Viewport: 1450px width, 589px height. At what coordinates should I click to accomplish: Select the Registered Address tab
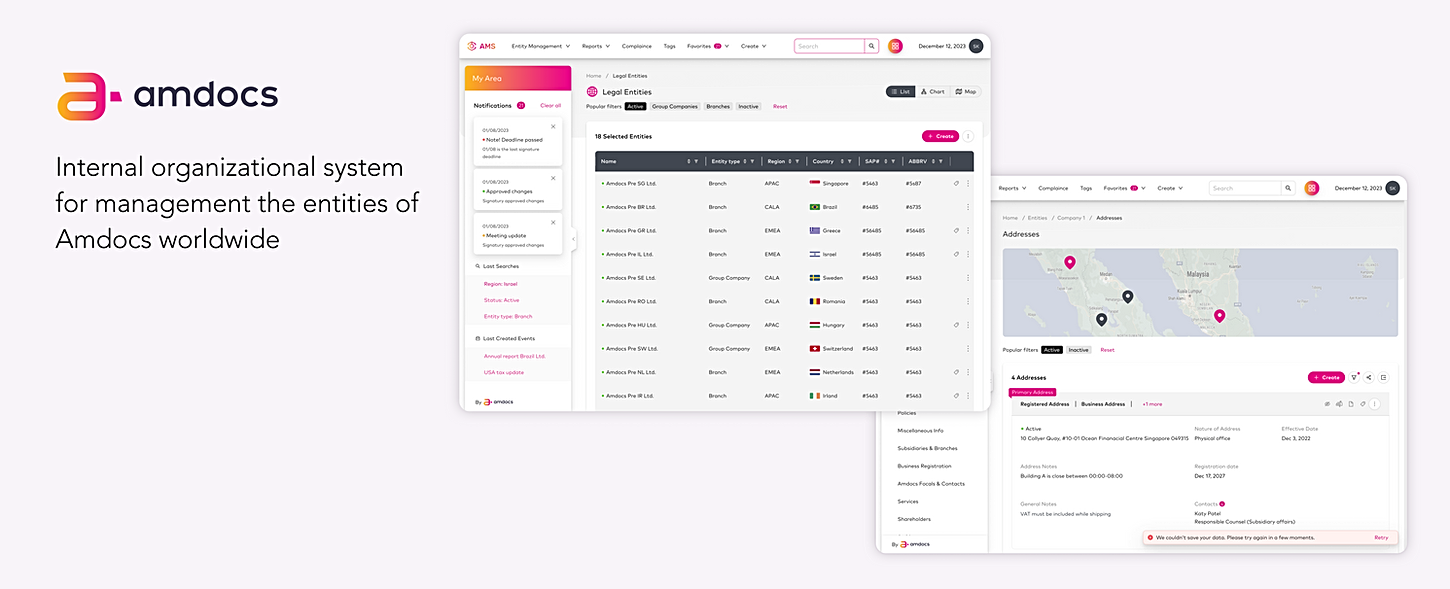pyautogui.click(x=1045, y=404)
